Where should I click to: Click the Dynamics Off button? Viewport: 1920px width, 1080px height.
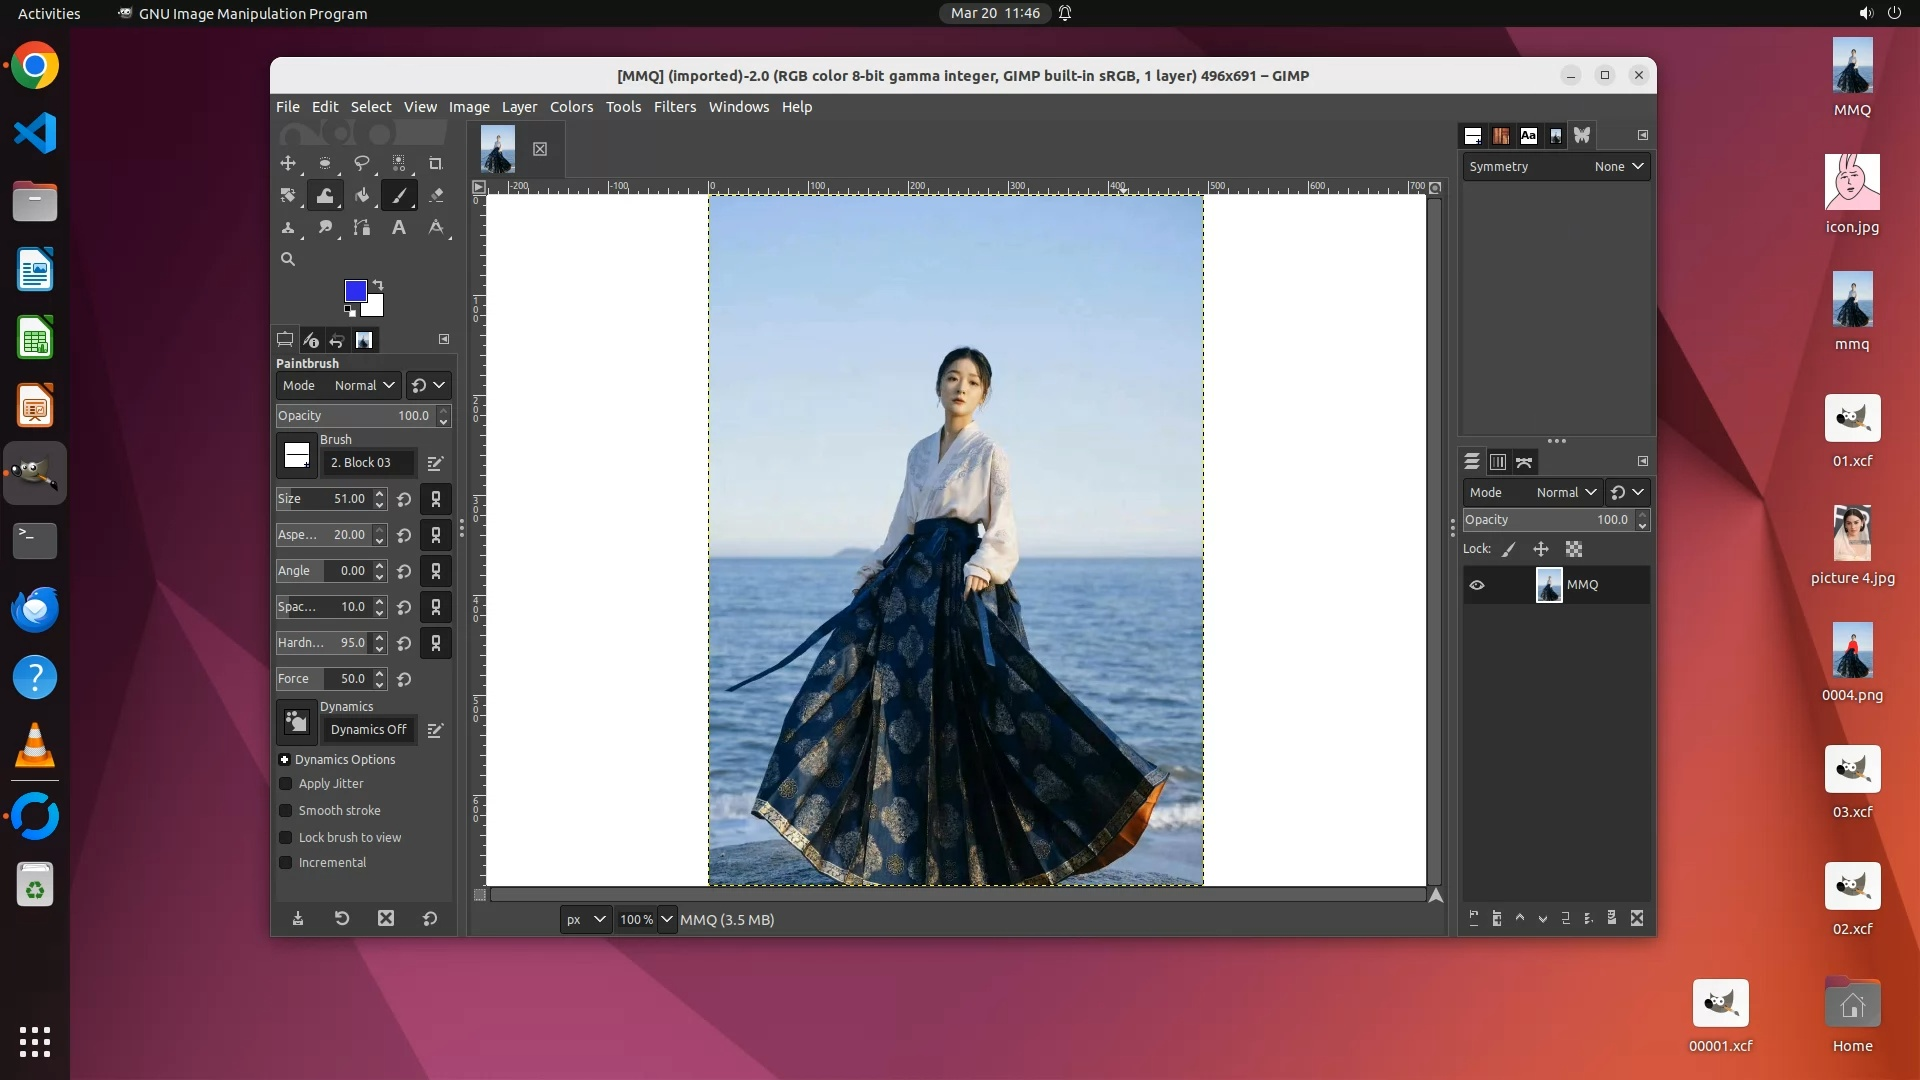(x=368, y=730)
